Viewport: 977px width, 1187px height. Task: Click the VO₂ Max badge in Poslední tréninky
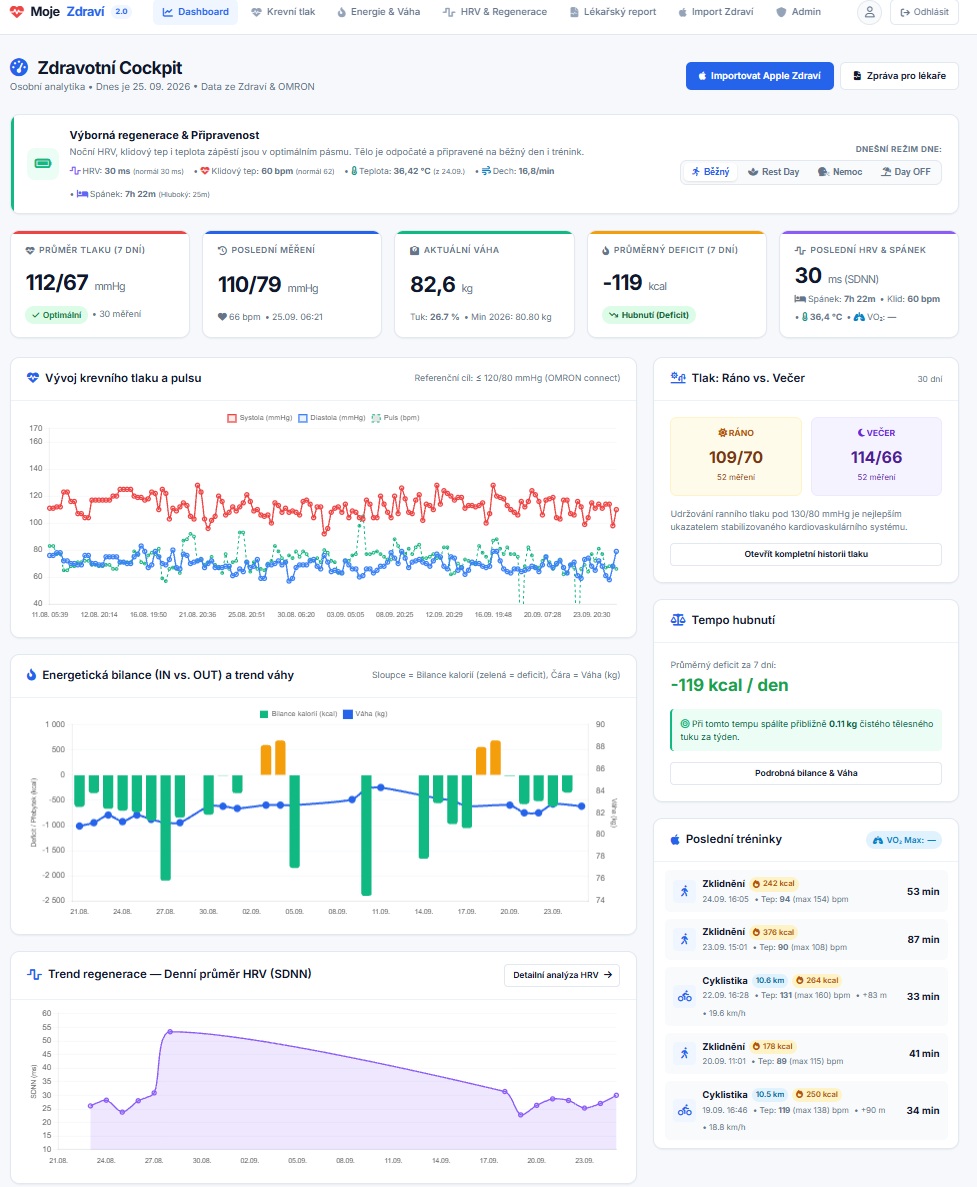click(904, 840)
